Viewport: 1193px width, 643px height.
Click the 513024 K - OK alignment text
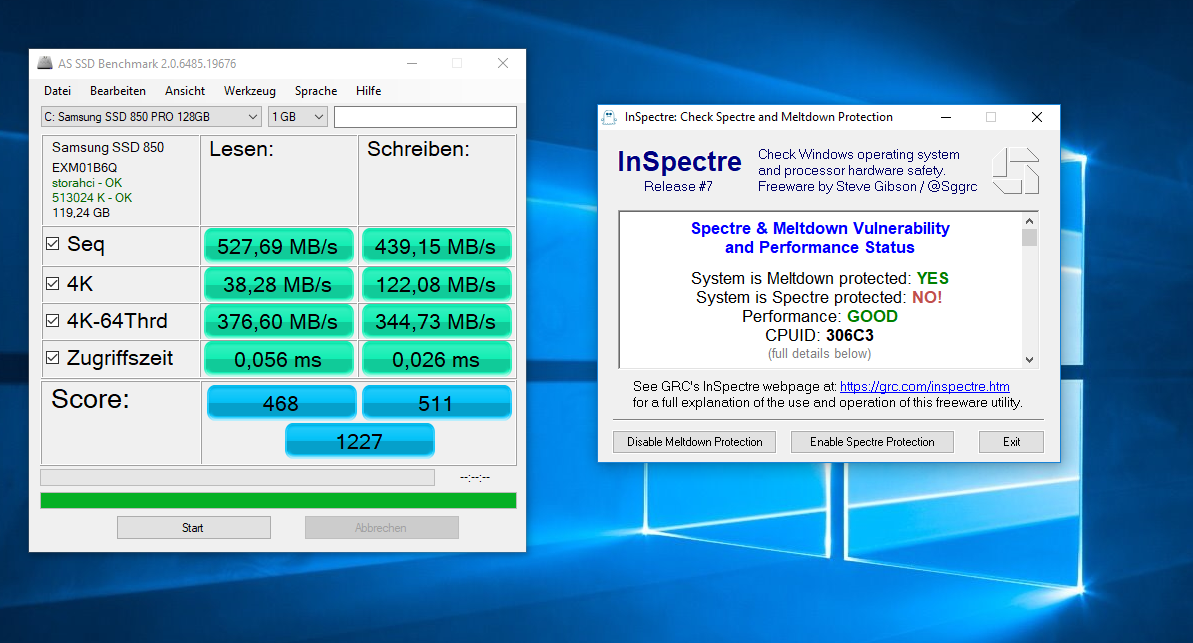pos(92,198)
